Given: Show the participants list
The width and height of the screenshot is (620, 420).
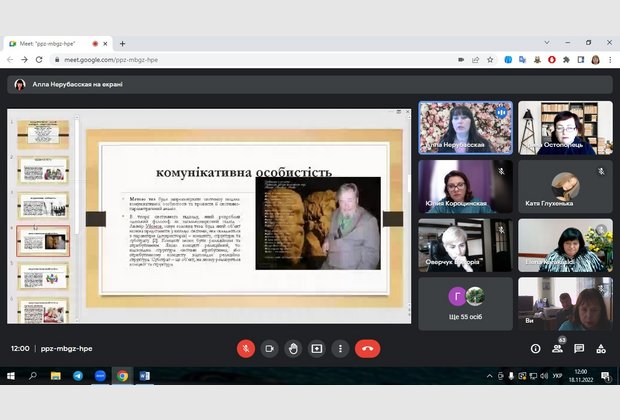Looking at the screenshot, I should [557, 349].
